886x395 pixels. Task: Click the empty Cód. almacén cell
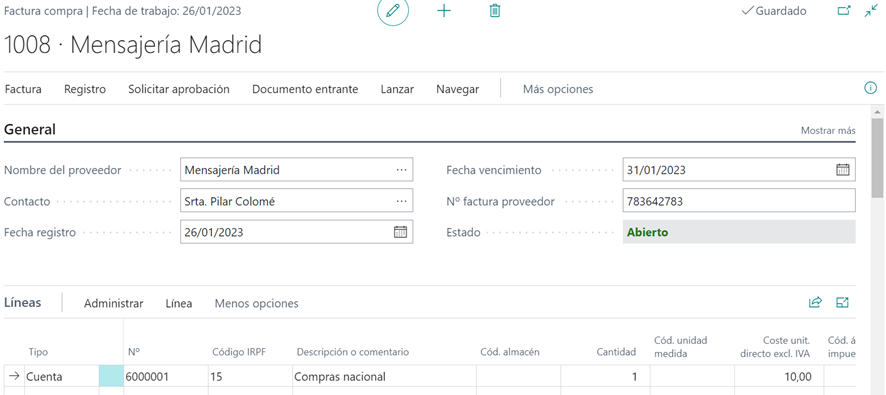pyautogui.click(x=519, y=376)
